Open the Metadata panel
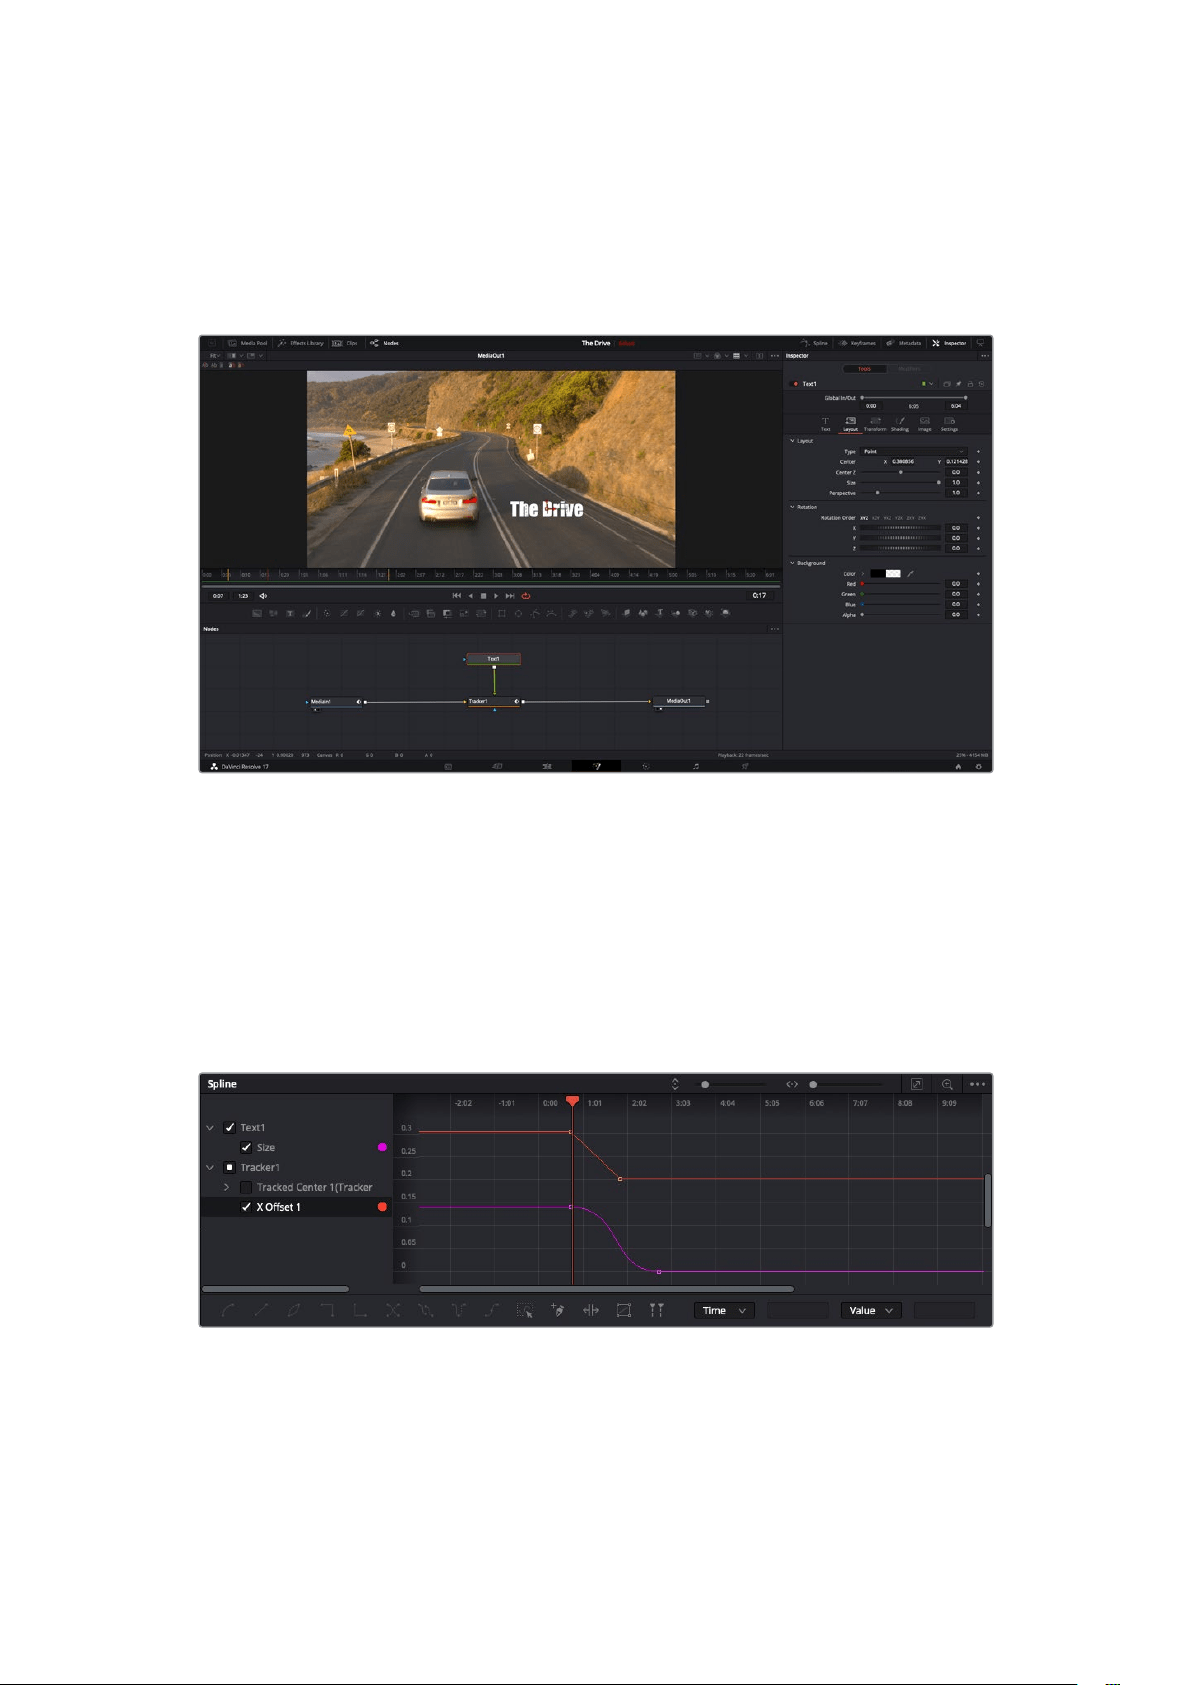1192x1685 pixels. coord(904,343)
